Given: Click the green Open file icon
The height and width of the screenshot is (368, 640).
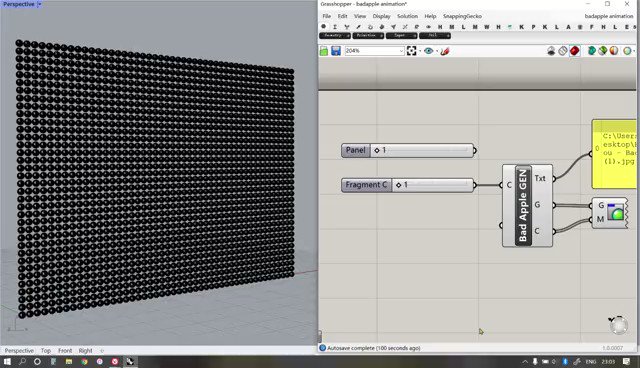Looking at the screenshot, I should (324, 51).
